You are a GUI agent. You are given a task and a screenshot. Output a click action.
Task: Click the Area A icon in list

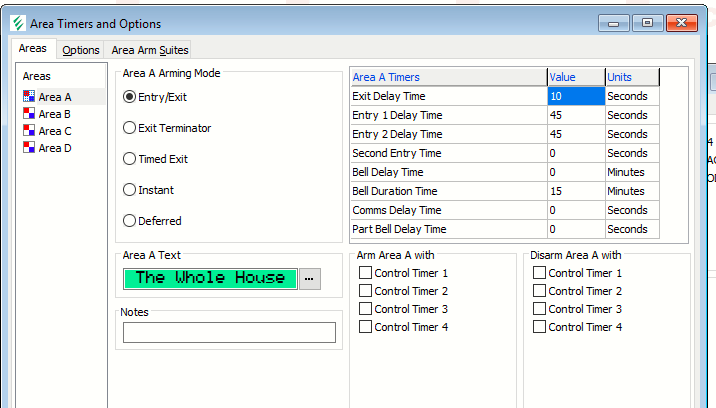tap(28, 97)
